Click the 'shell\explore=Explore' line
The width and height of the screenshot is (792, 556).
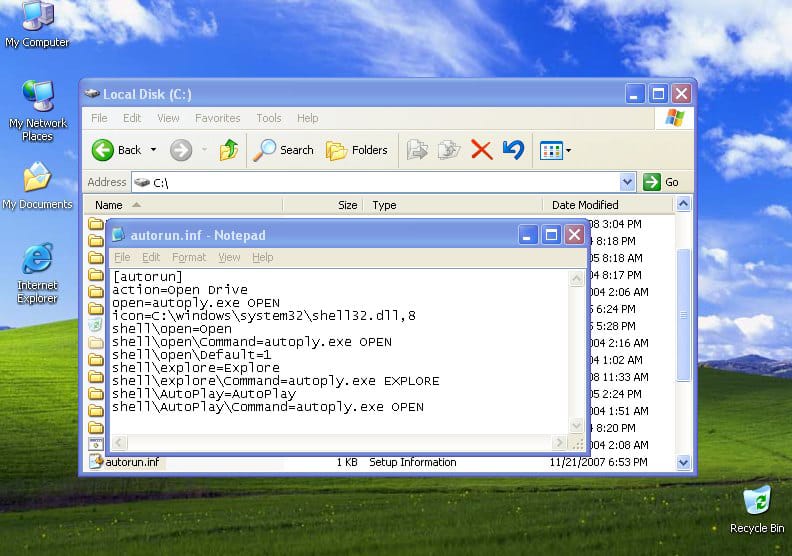196,368
